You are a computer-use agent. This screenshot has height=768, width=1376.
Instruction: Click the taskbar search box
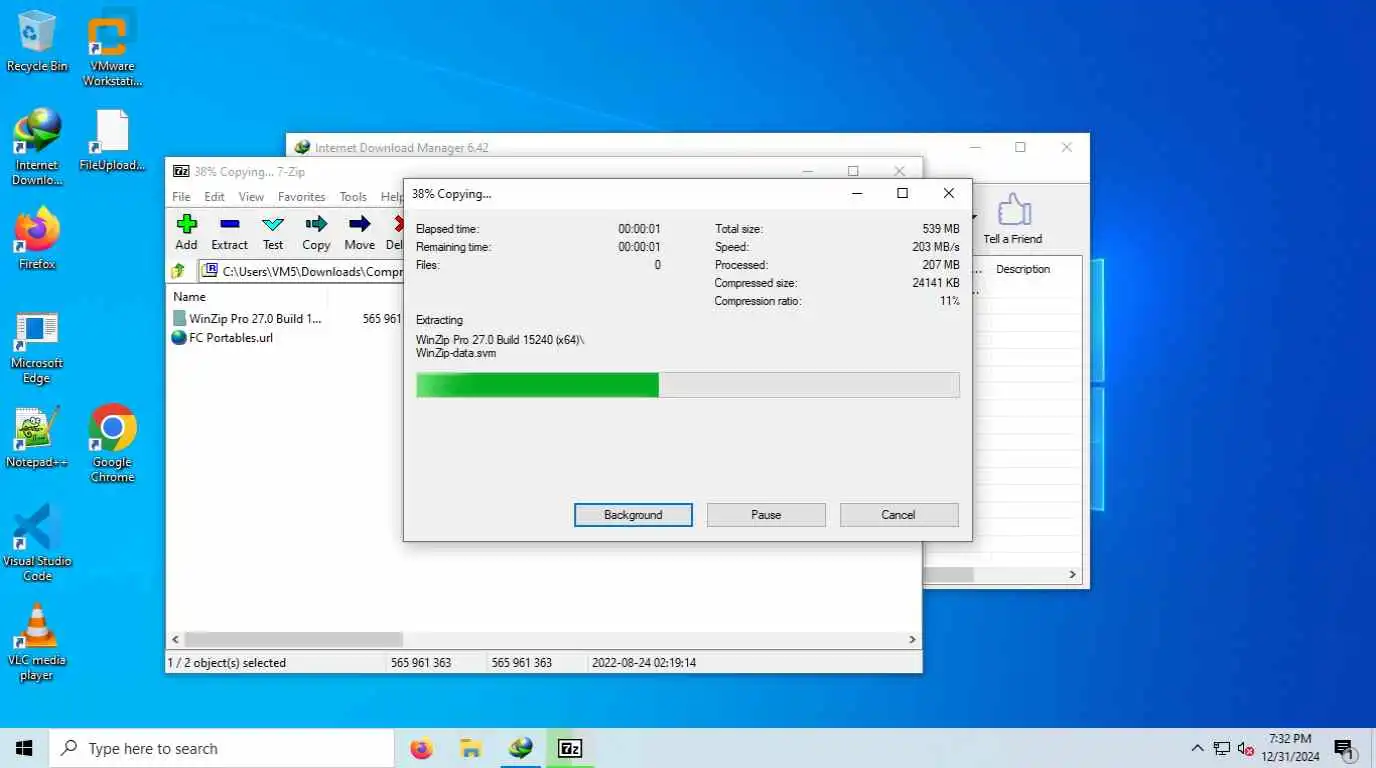click(x=222, y=748)
